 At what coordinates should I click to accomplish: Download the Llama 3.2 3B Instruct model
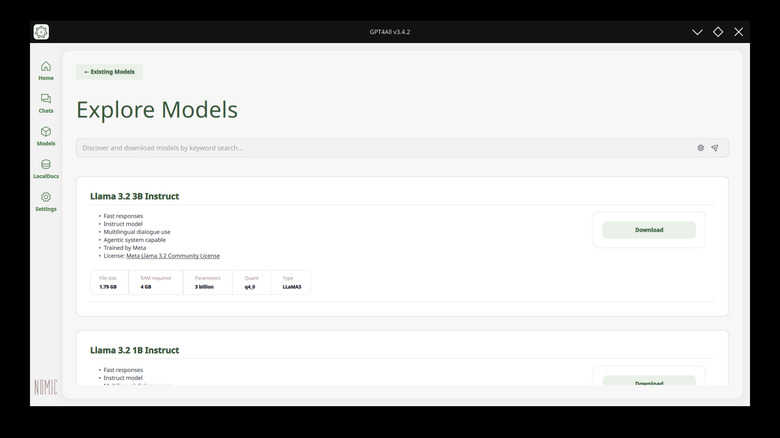[x=649, y=230]
